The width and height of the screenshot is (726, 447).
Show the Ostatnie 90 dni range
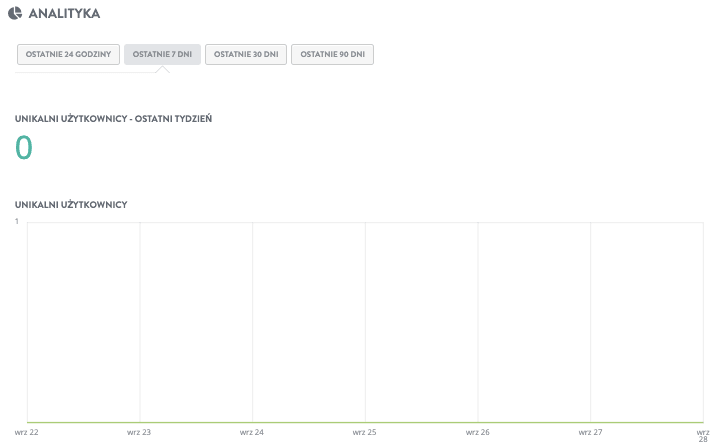pyautogui.click(x=332, y=54)
